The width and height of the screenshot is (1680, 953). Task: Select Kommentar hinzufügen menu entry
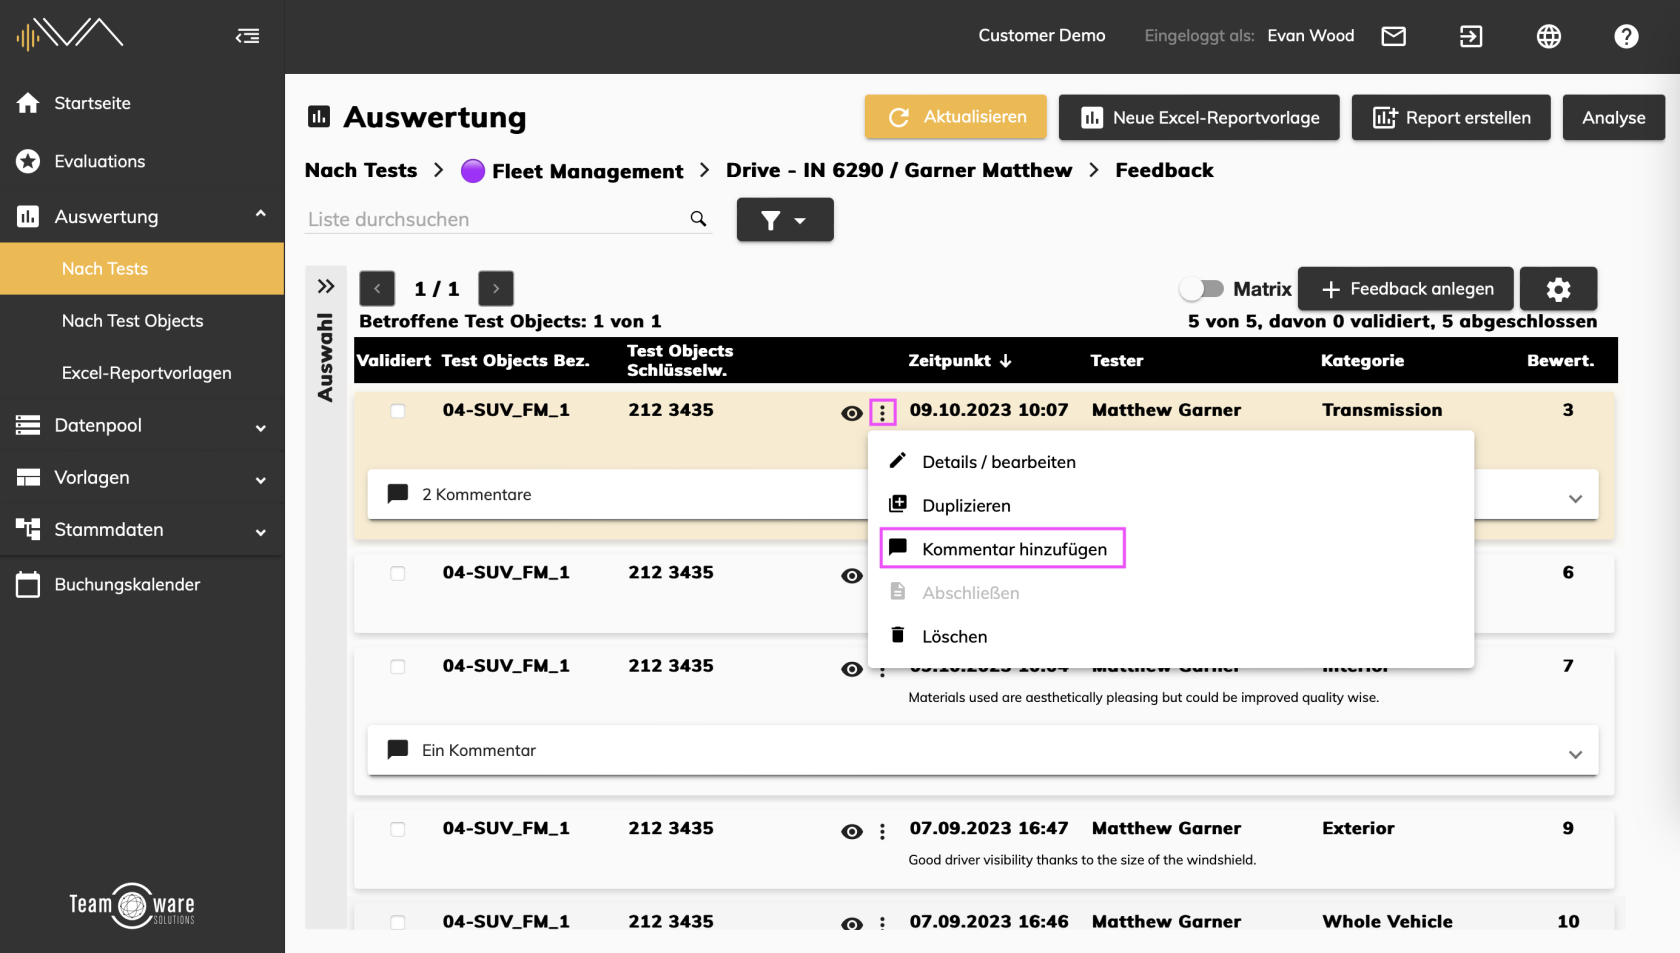(x=1003, y=548)
